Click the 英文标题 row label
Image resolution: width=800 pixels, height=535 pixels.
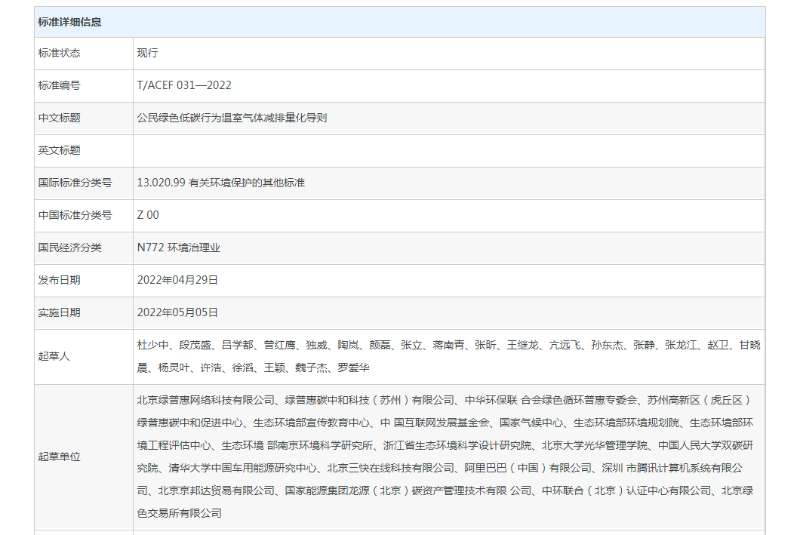pyautogui.click(x=58, y=150)
